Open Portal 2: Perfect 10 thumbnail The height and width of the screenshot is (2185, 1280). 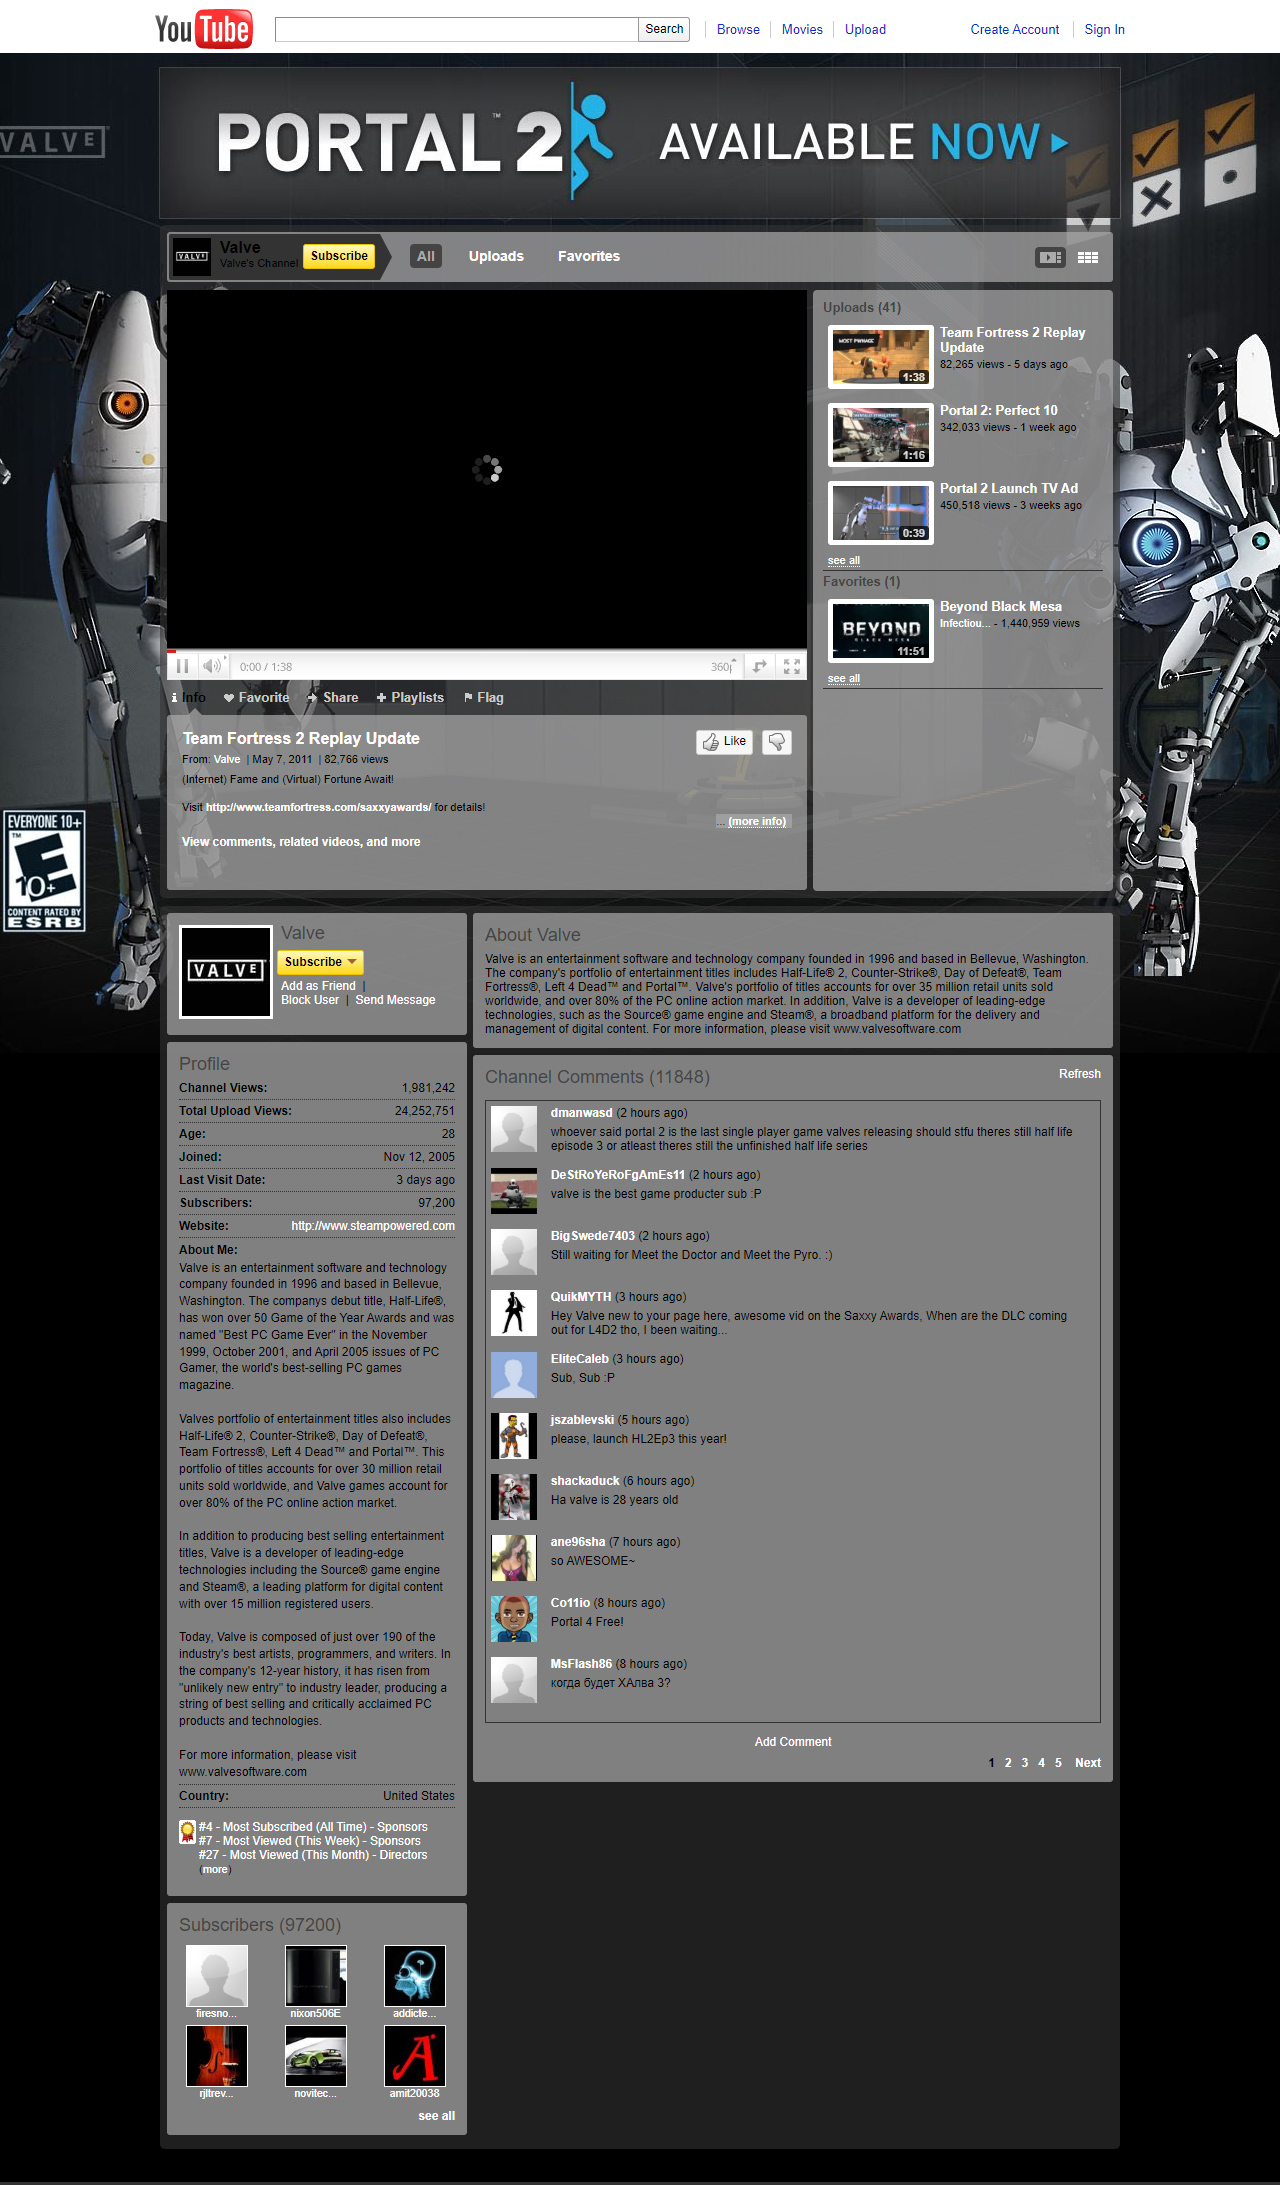pos(881,435)
